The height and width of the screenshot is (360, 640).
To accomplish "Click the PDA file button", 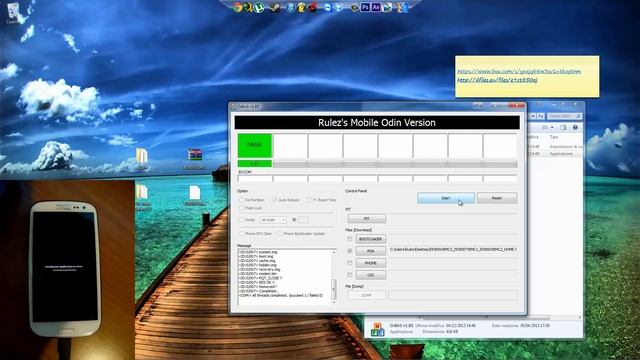I will 371,251.
